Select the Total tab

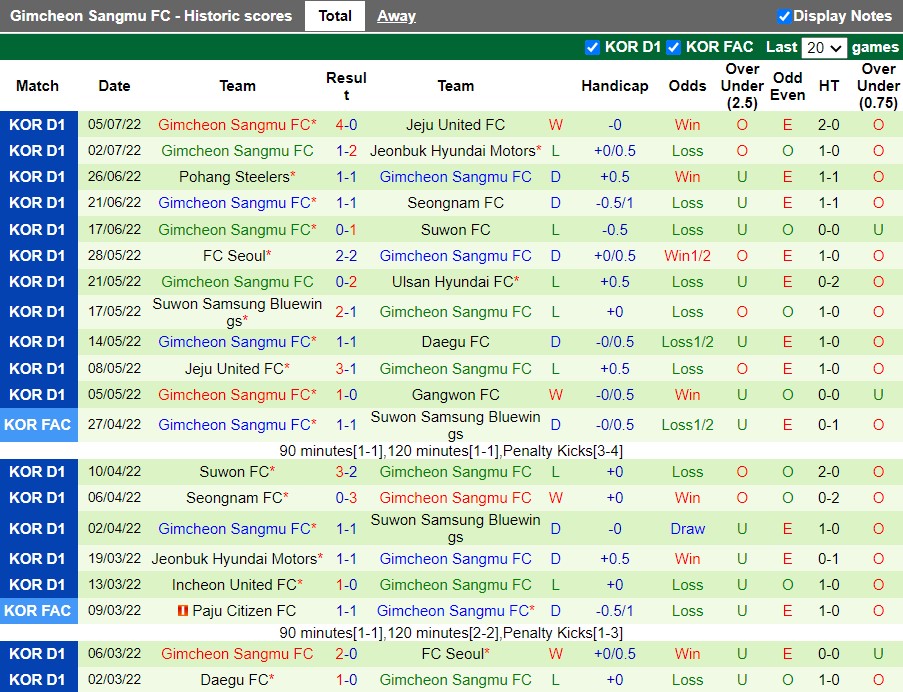[x=334, y=15]
